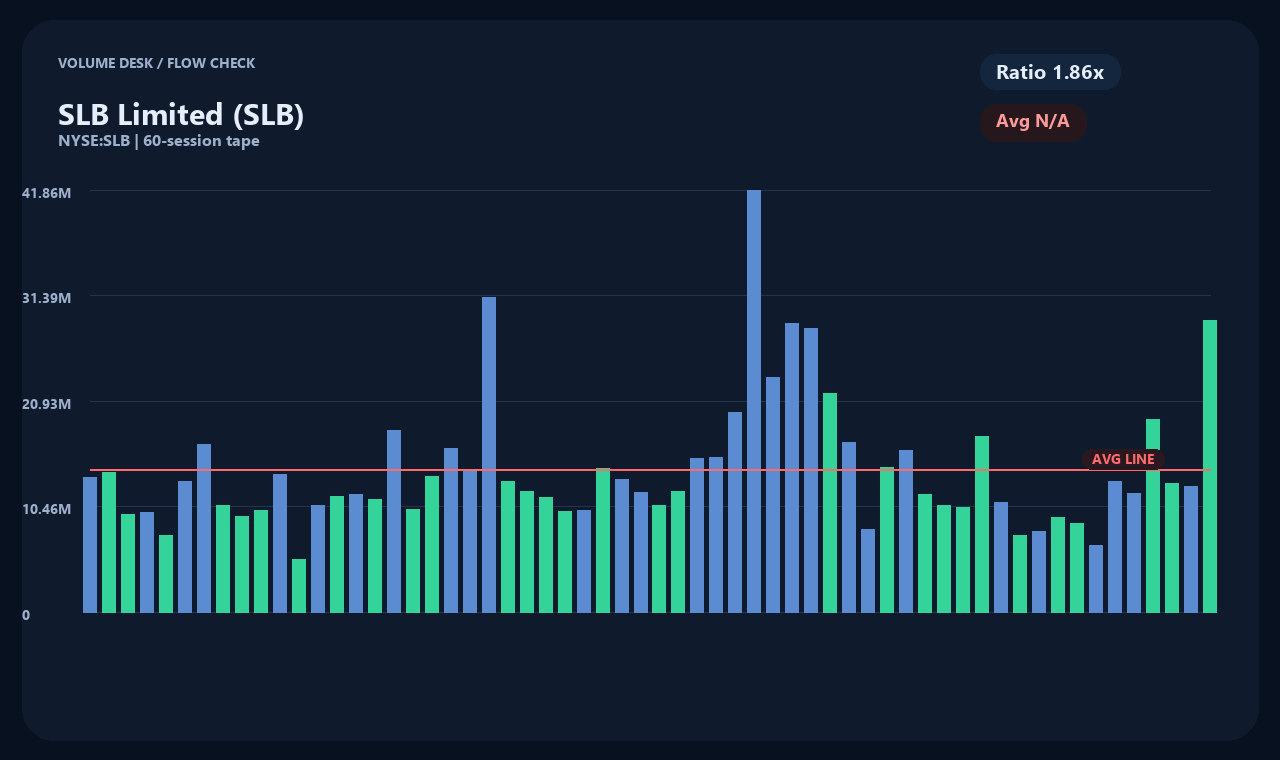
Task: Click the 10.46M axis label
Action: tap(46, 509)
